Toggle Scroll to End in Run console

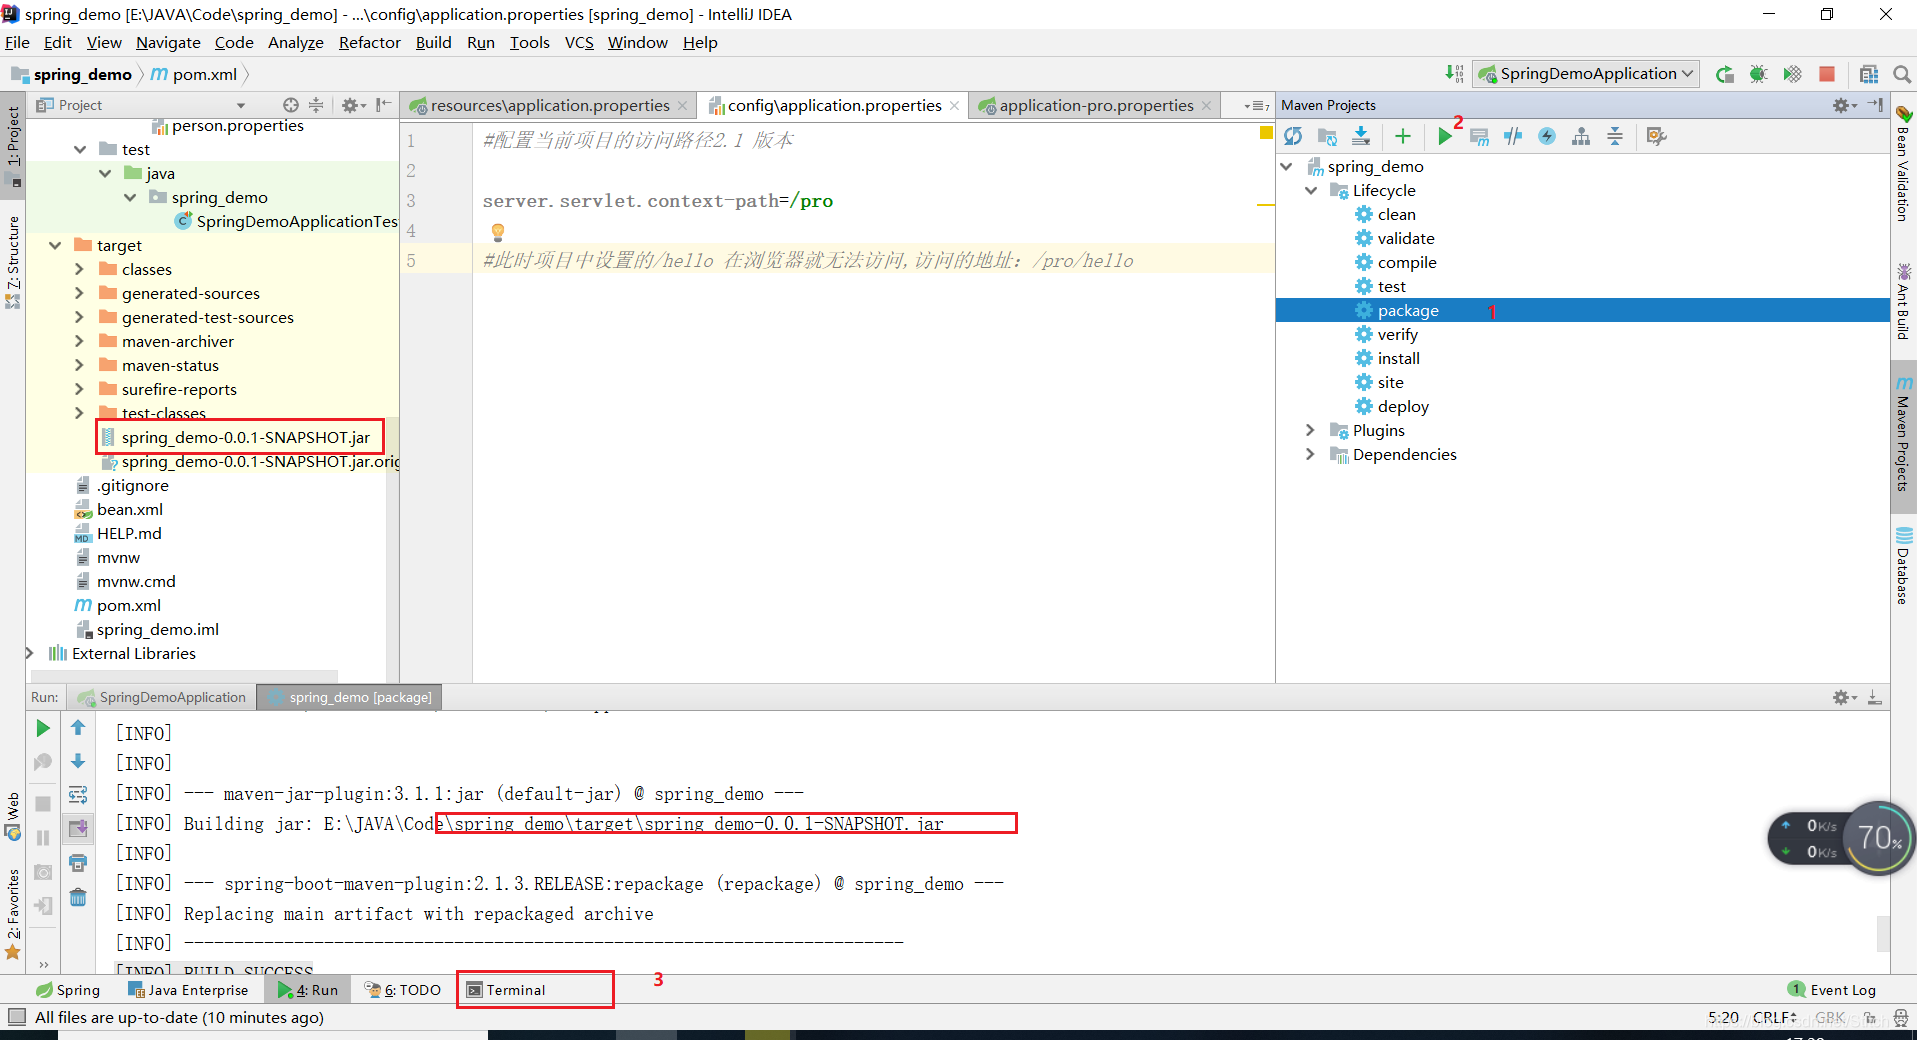pos(78,828)
